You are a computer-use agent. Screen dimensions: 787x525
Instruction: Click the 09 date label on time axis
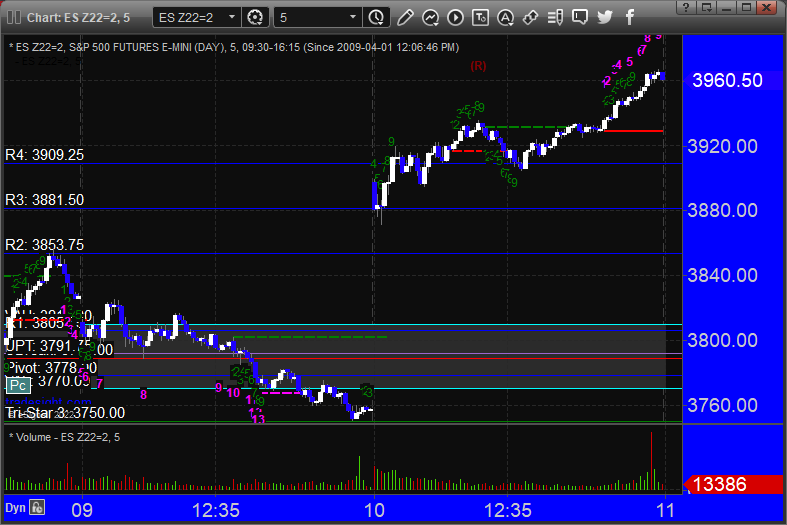point(82,510)
